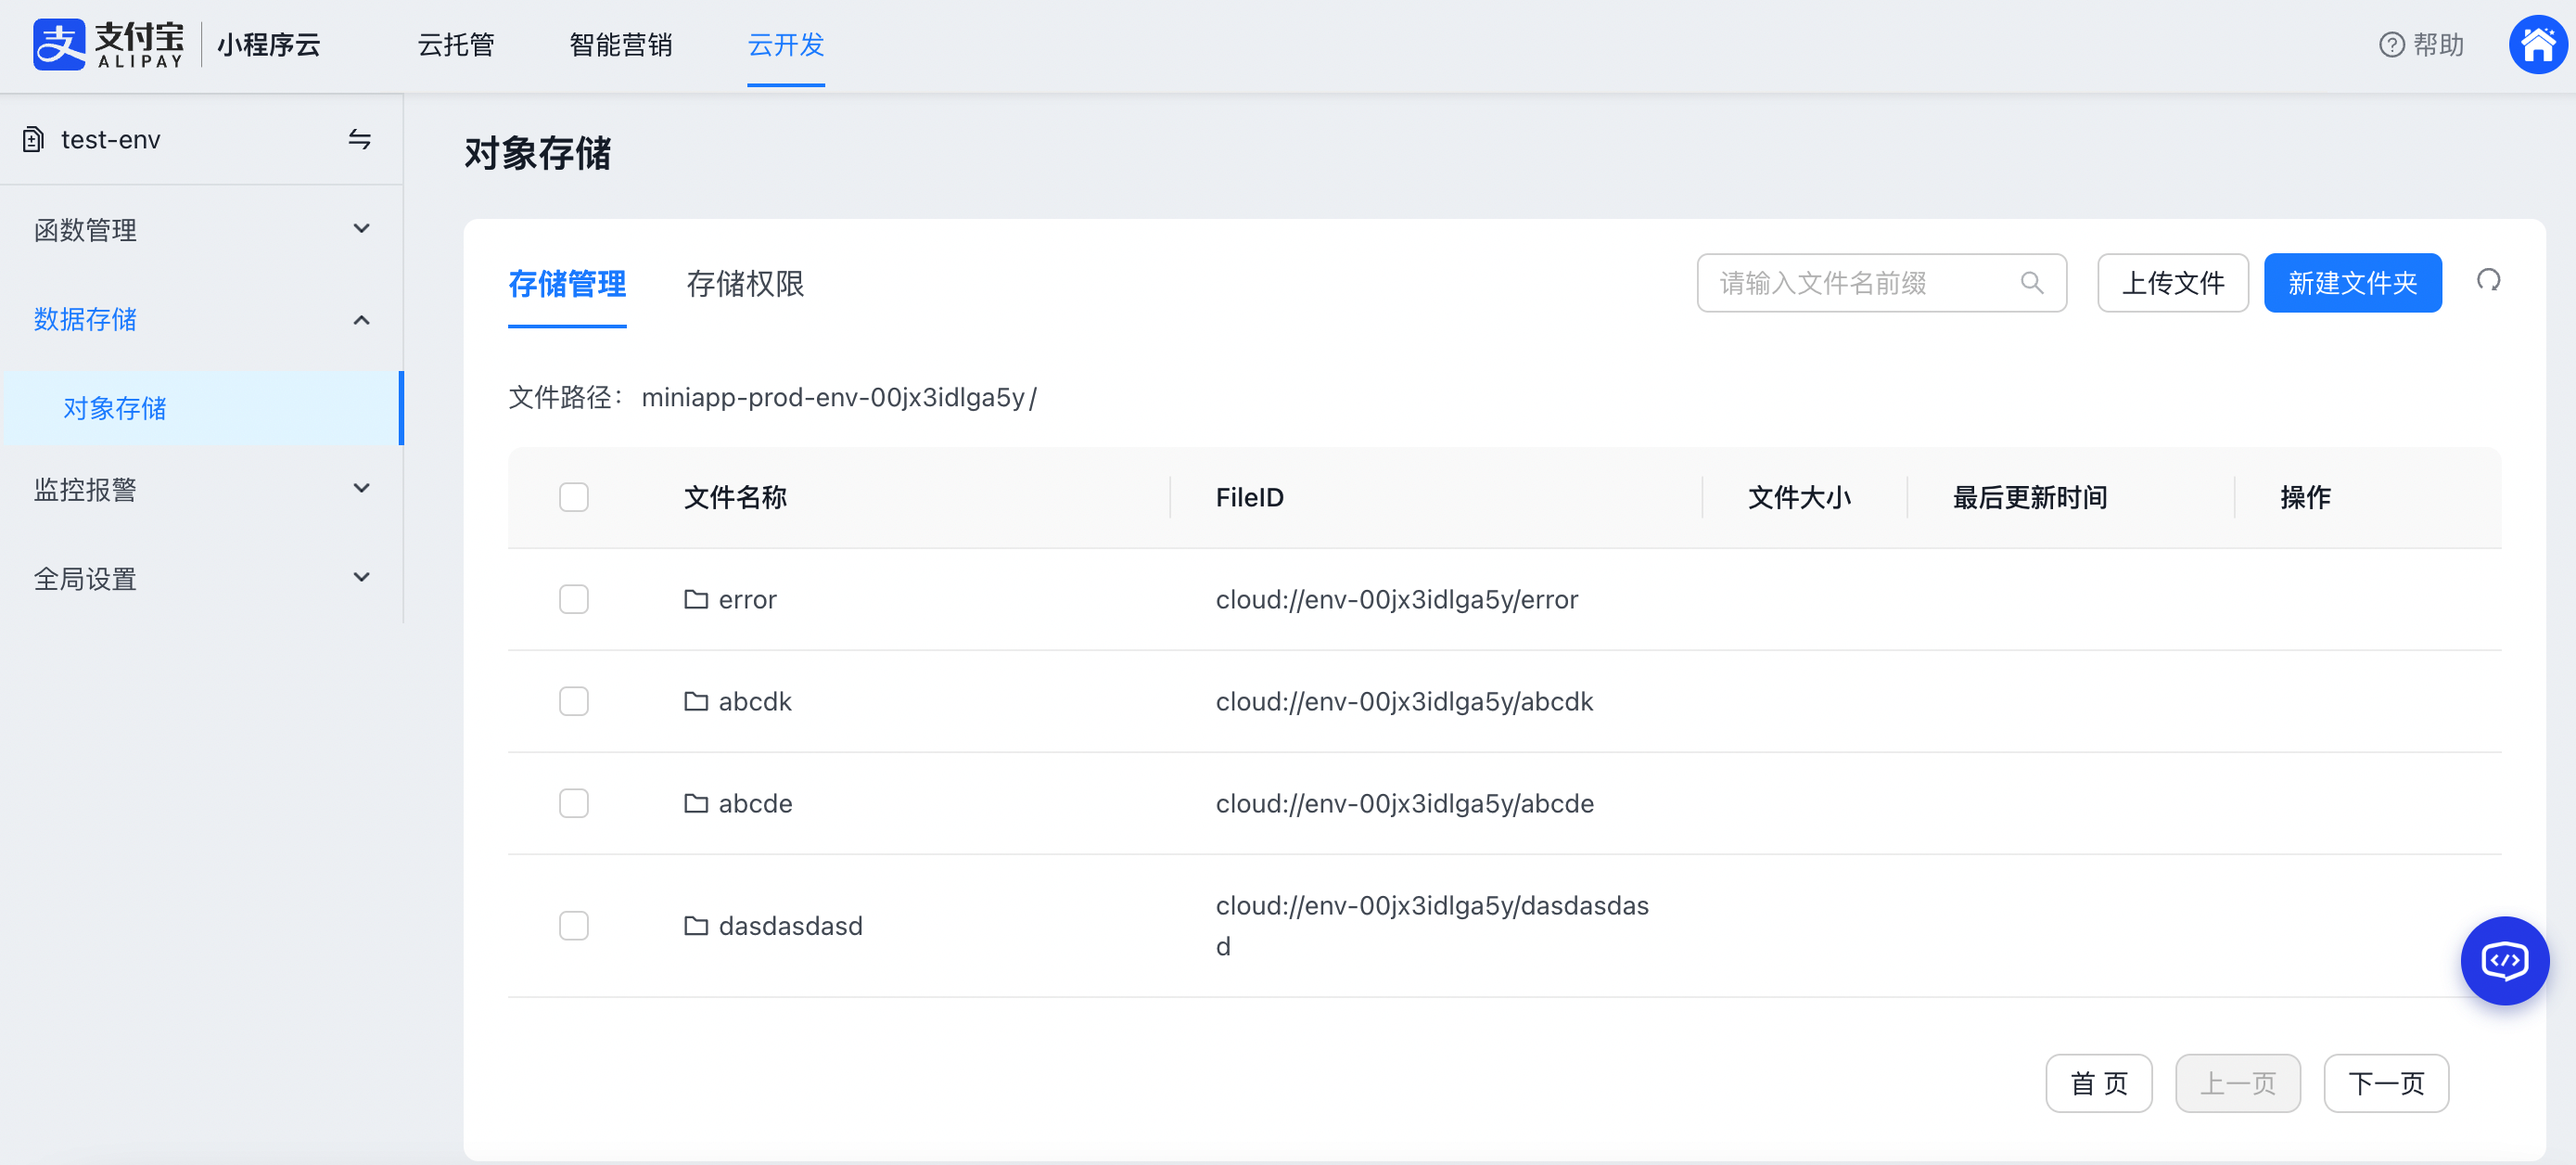This screenshot has width=2576, height=1165.
Task: Go to the 下一页 page
Action: point(2385,1083)
